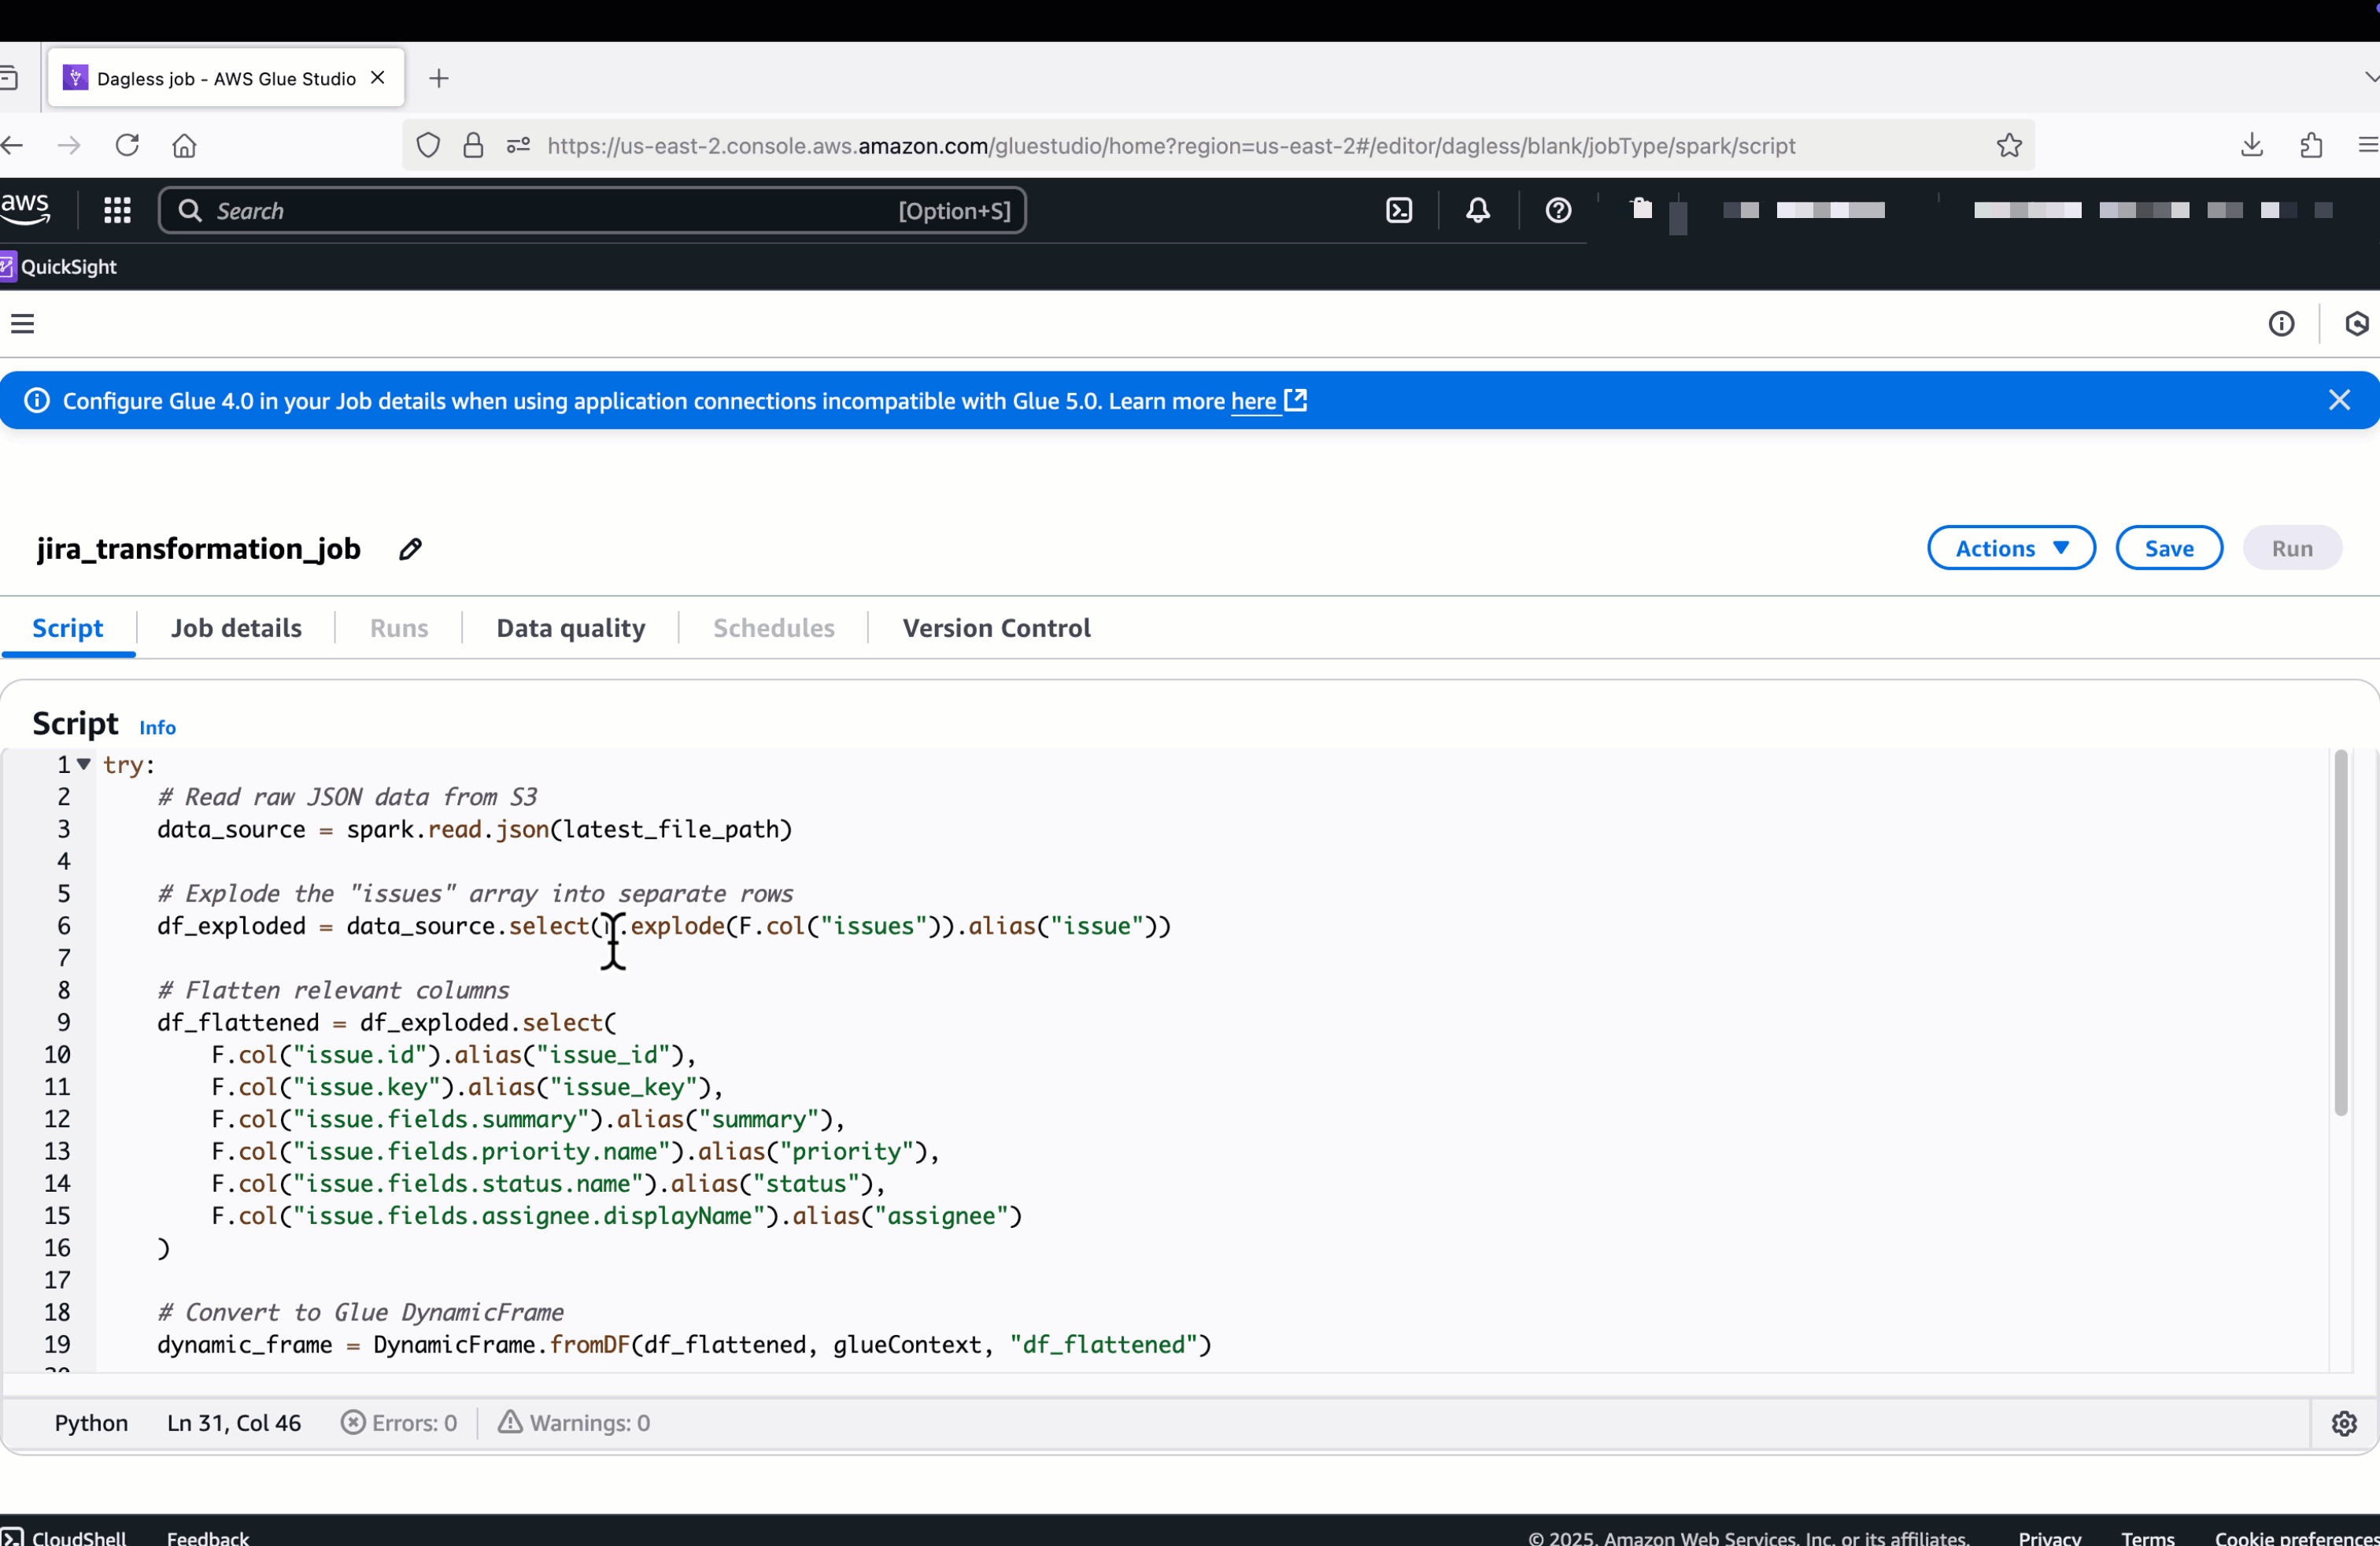Open script editor settings gear
Screen dimensions: 2380x1546
pos(2343,1423)
